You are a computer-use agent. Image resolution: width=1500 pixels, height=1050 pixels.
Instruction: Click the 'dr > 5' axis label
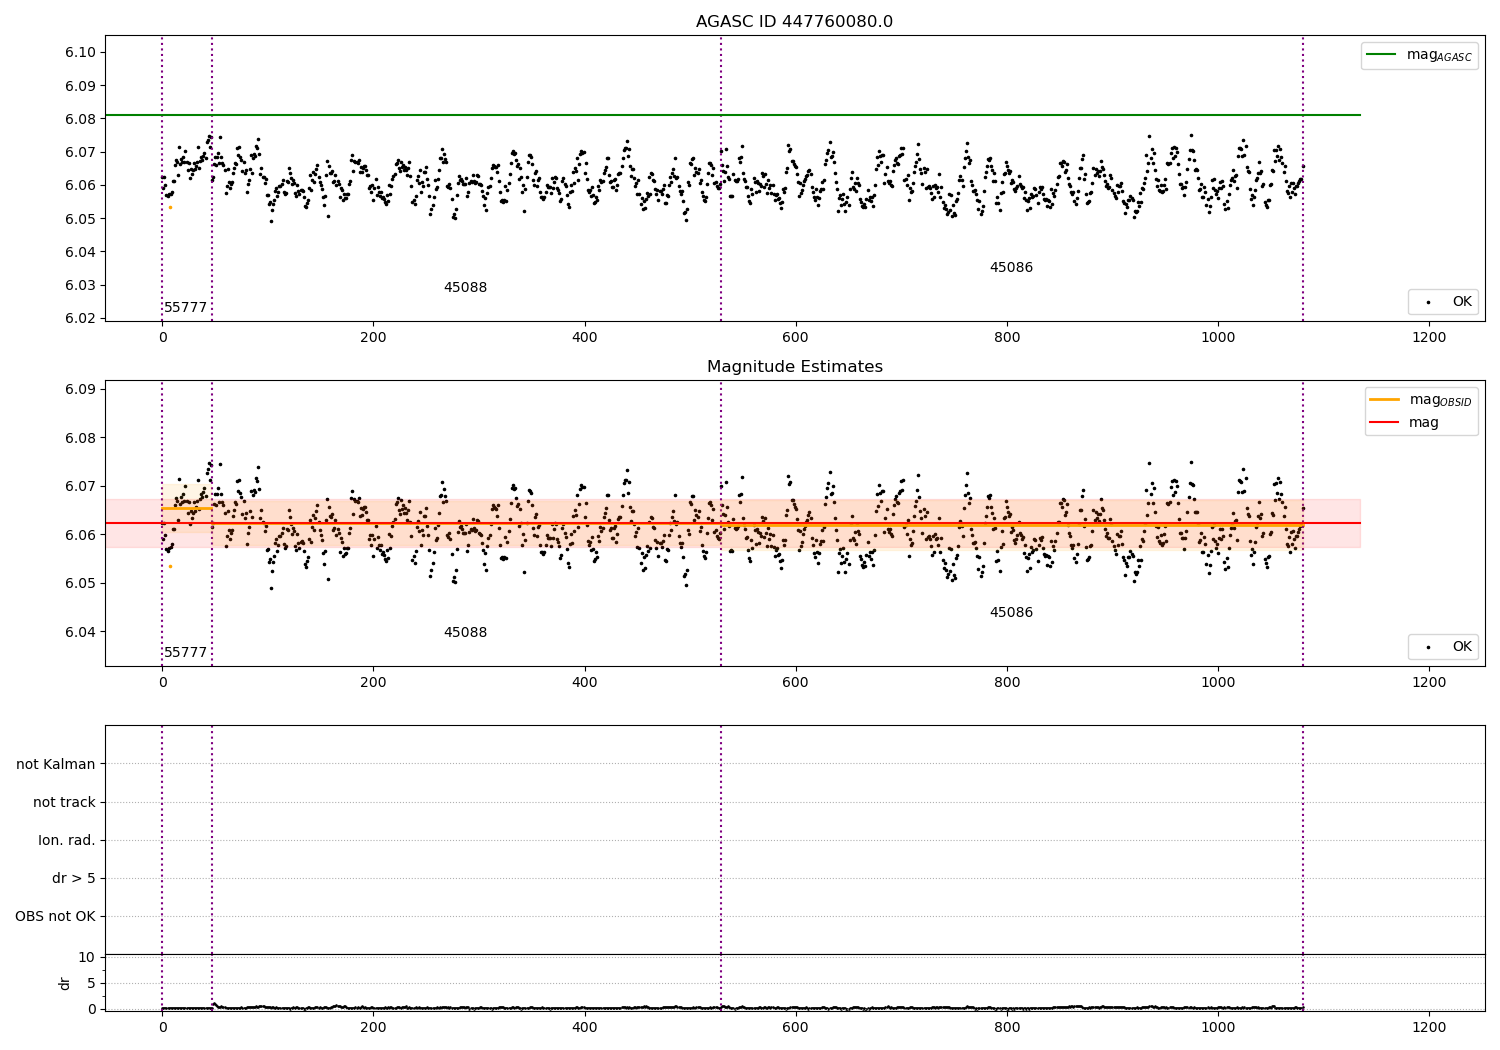[x=74, y=878]
